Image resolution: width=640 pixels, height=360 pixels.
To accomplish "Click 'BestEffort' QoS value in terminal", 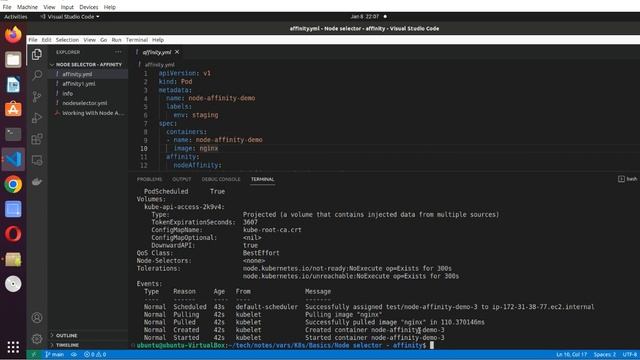I will [x=261, y=253].
